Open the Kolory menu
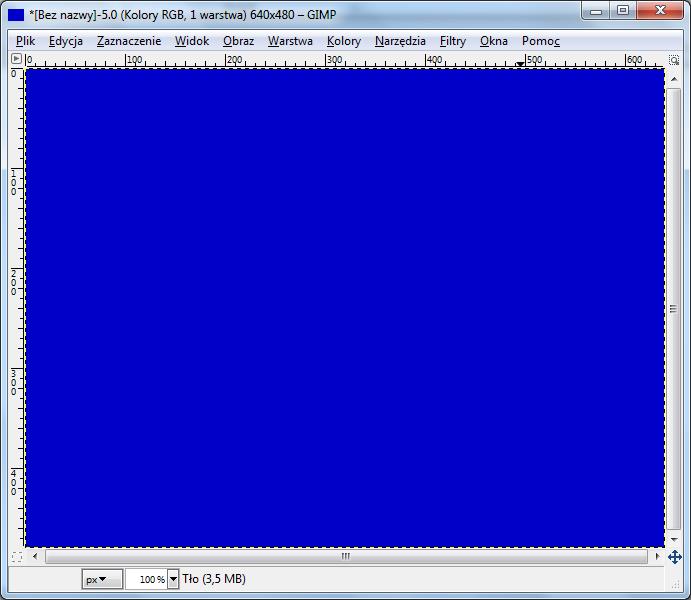691x600 pixels. (x=344, y=41)
